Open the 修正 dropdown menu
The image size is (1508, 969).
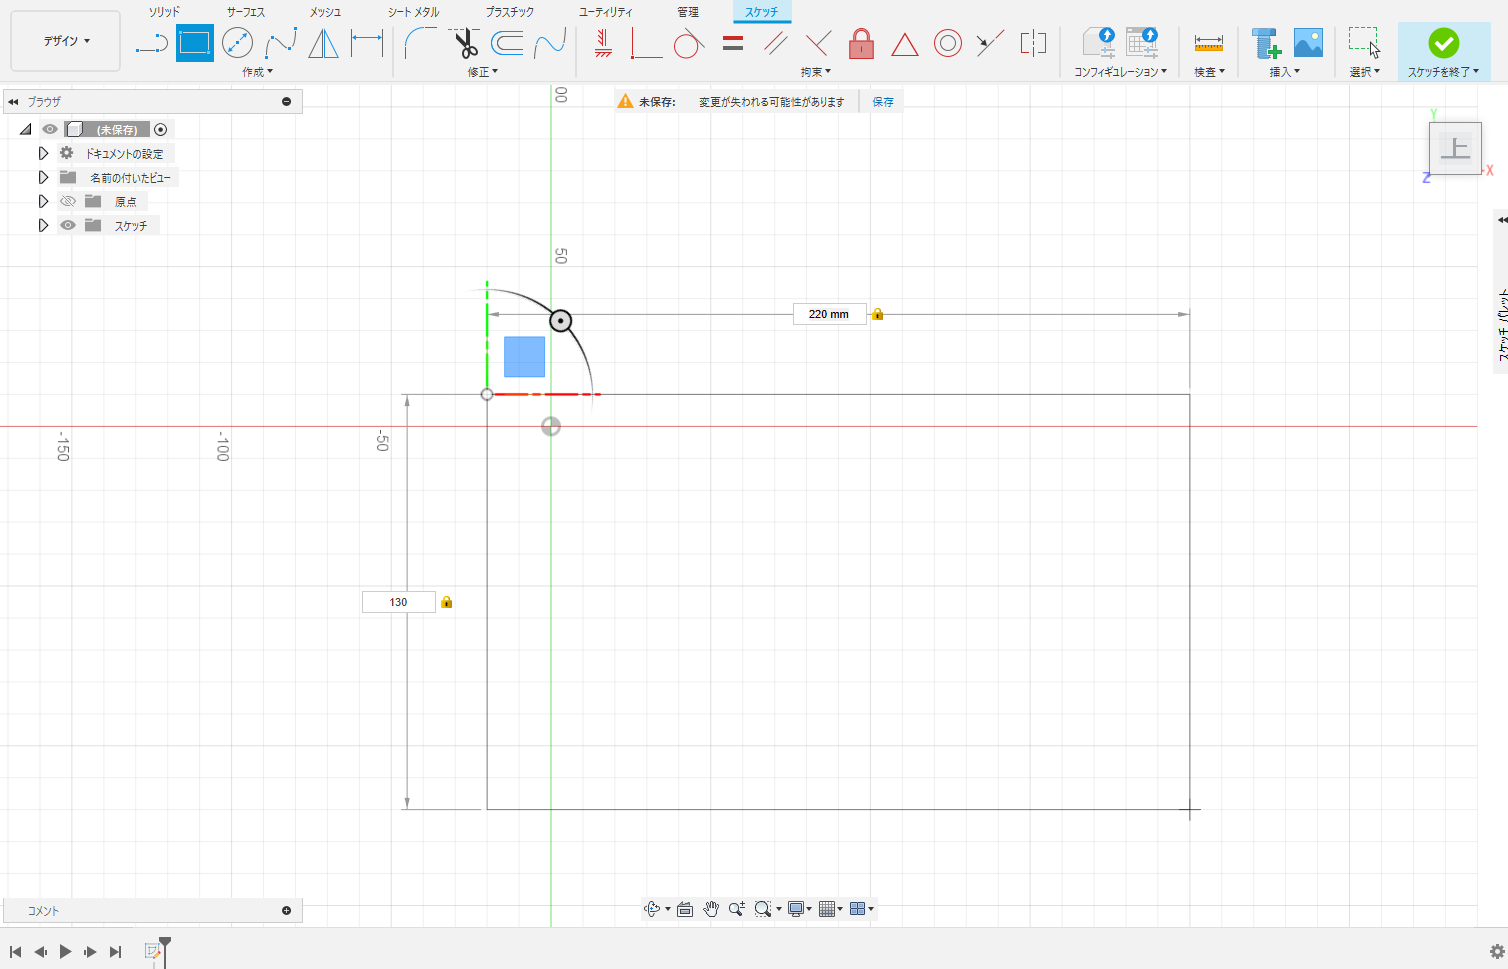coord(482,72)
